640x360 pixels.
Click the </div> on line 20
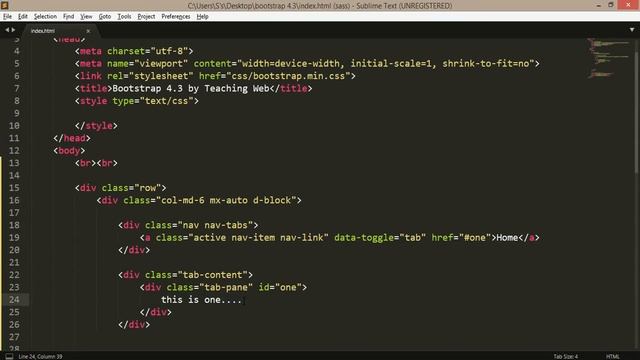(x=134, y=250)
